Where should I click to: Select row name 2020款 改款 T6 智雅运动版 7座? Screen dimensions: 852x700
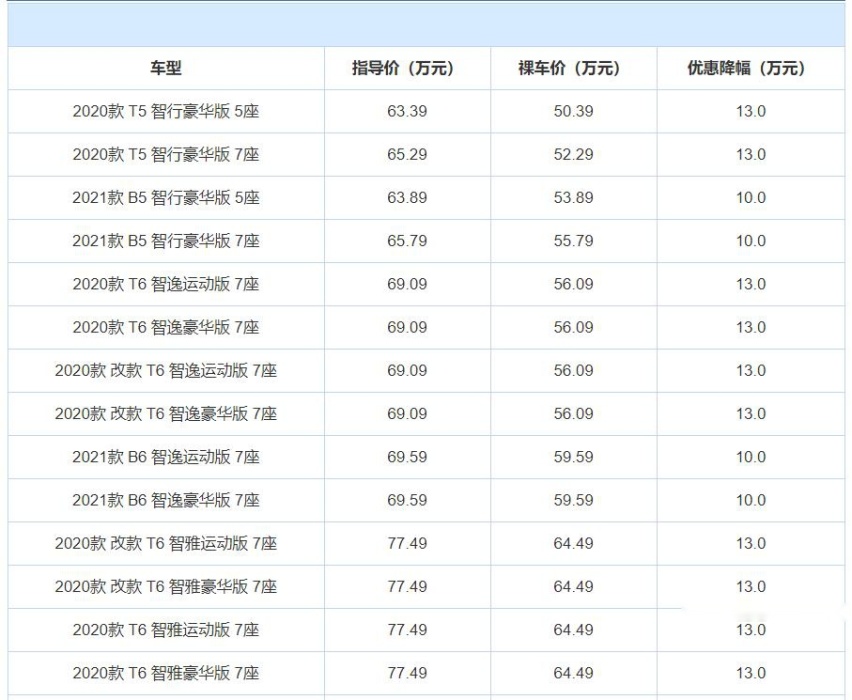coord(166,543)
